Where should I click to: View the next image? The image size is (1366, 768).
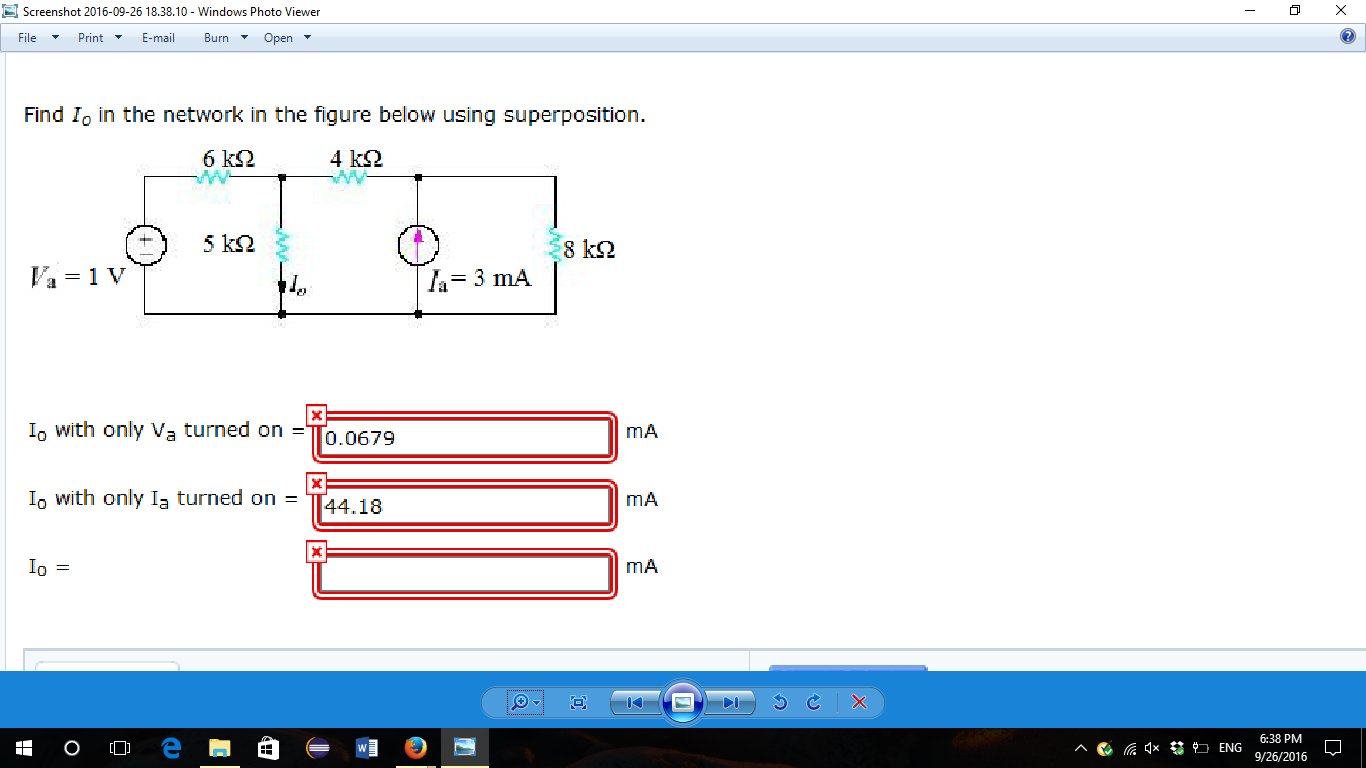pyautogui.click(x=731, y=702)
